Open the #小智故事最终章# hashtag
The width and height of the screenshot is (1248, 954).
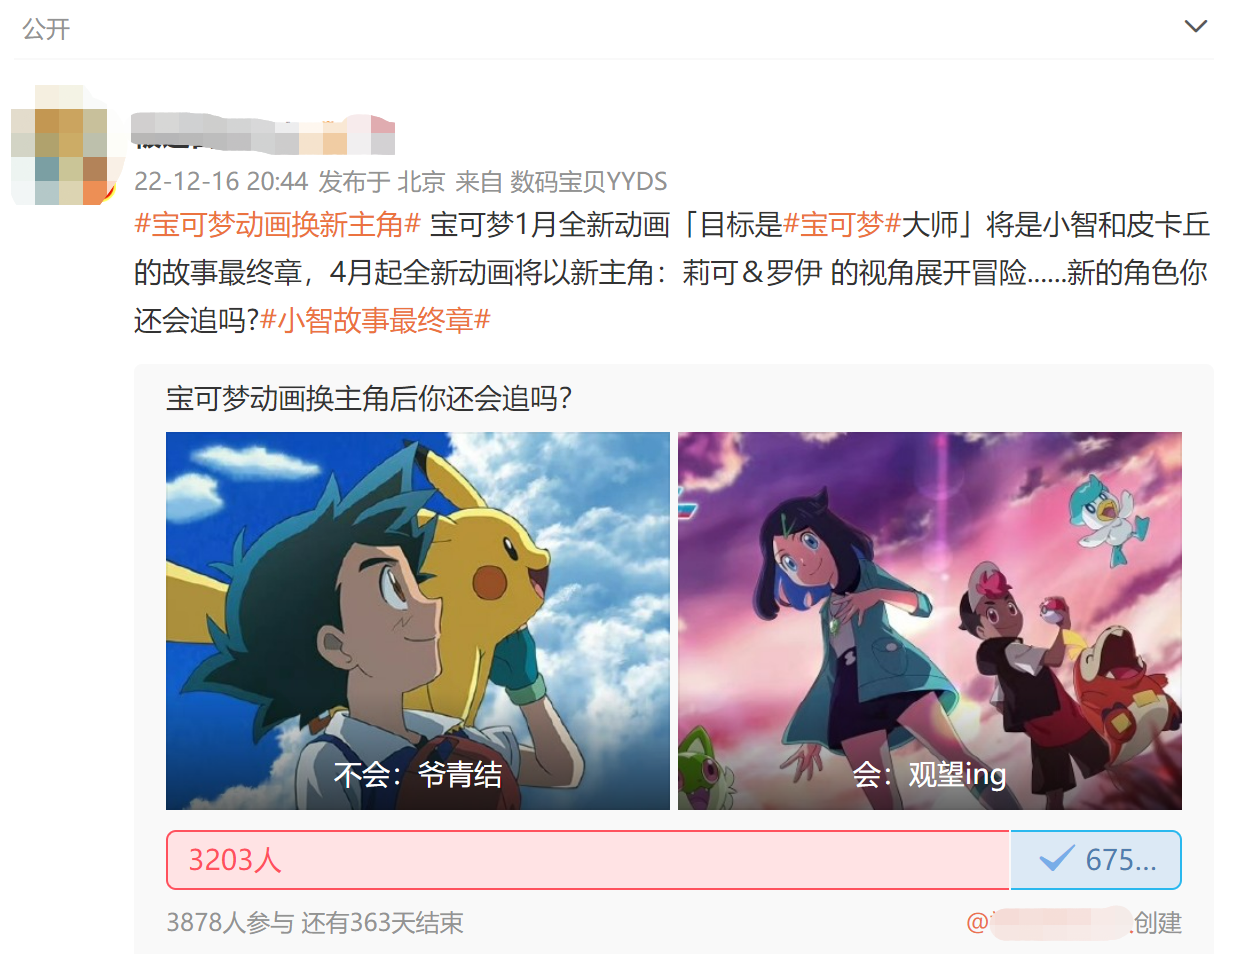[x=375, y=320]
